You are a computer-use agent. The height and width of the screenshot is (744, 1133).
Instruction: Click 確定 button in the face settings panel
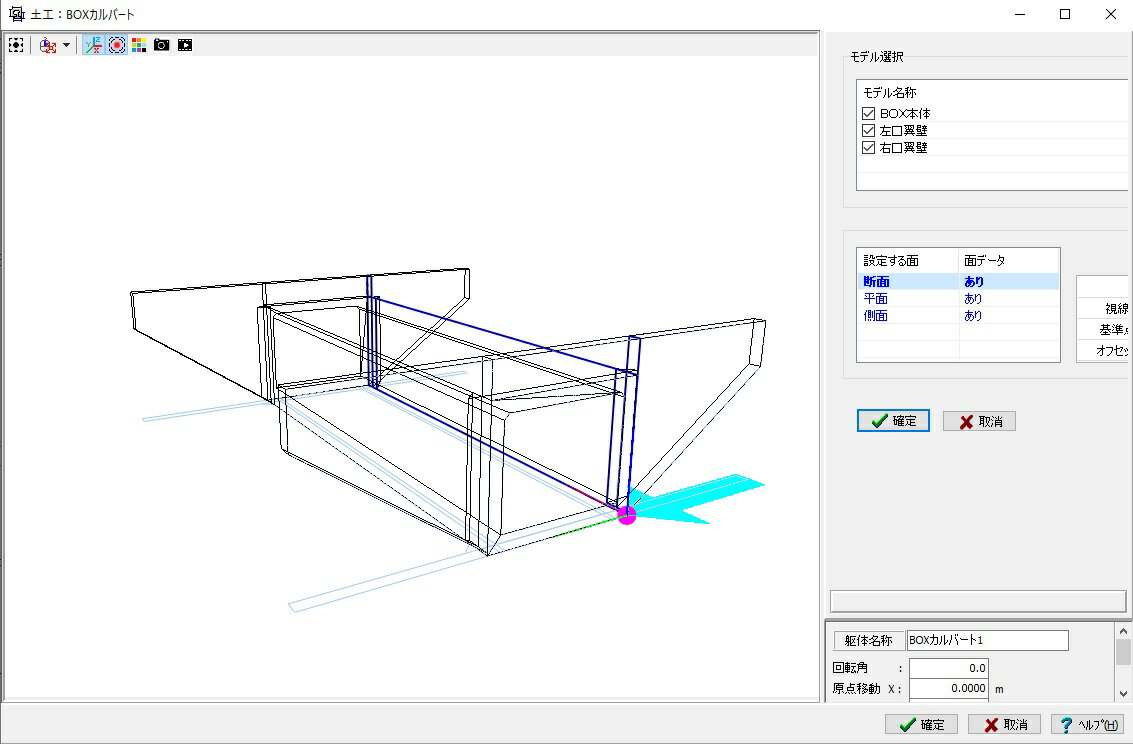point(893,421)
